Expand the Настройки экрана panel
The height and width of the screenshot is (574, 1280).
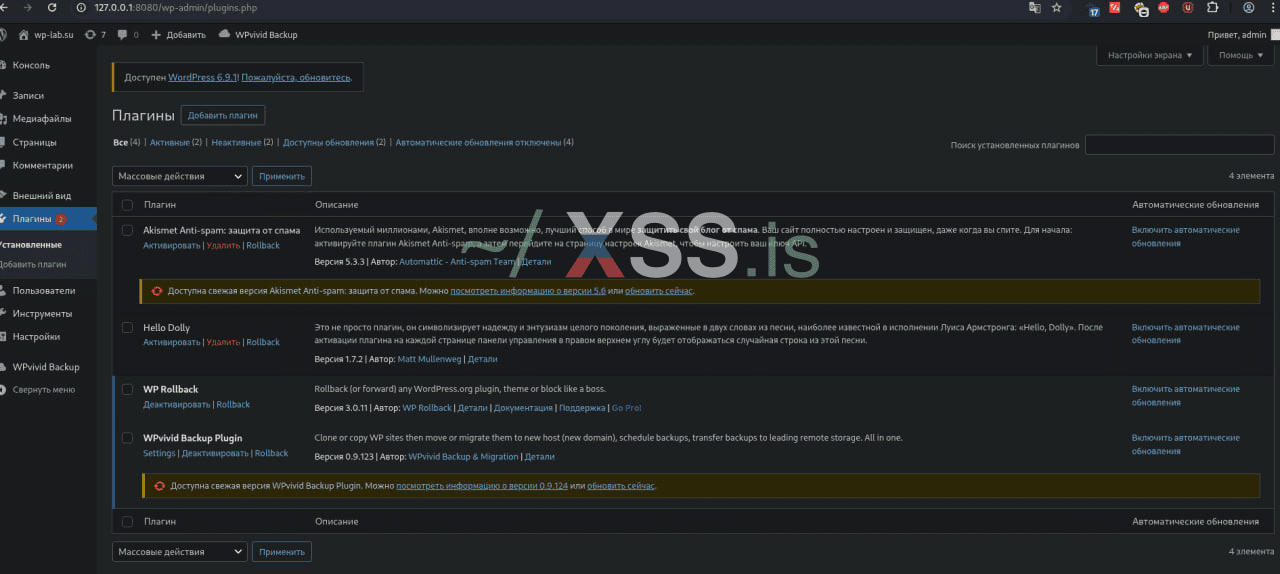click(x=1151, y=55)
